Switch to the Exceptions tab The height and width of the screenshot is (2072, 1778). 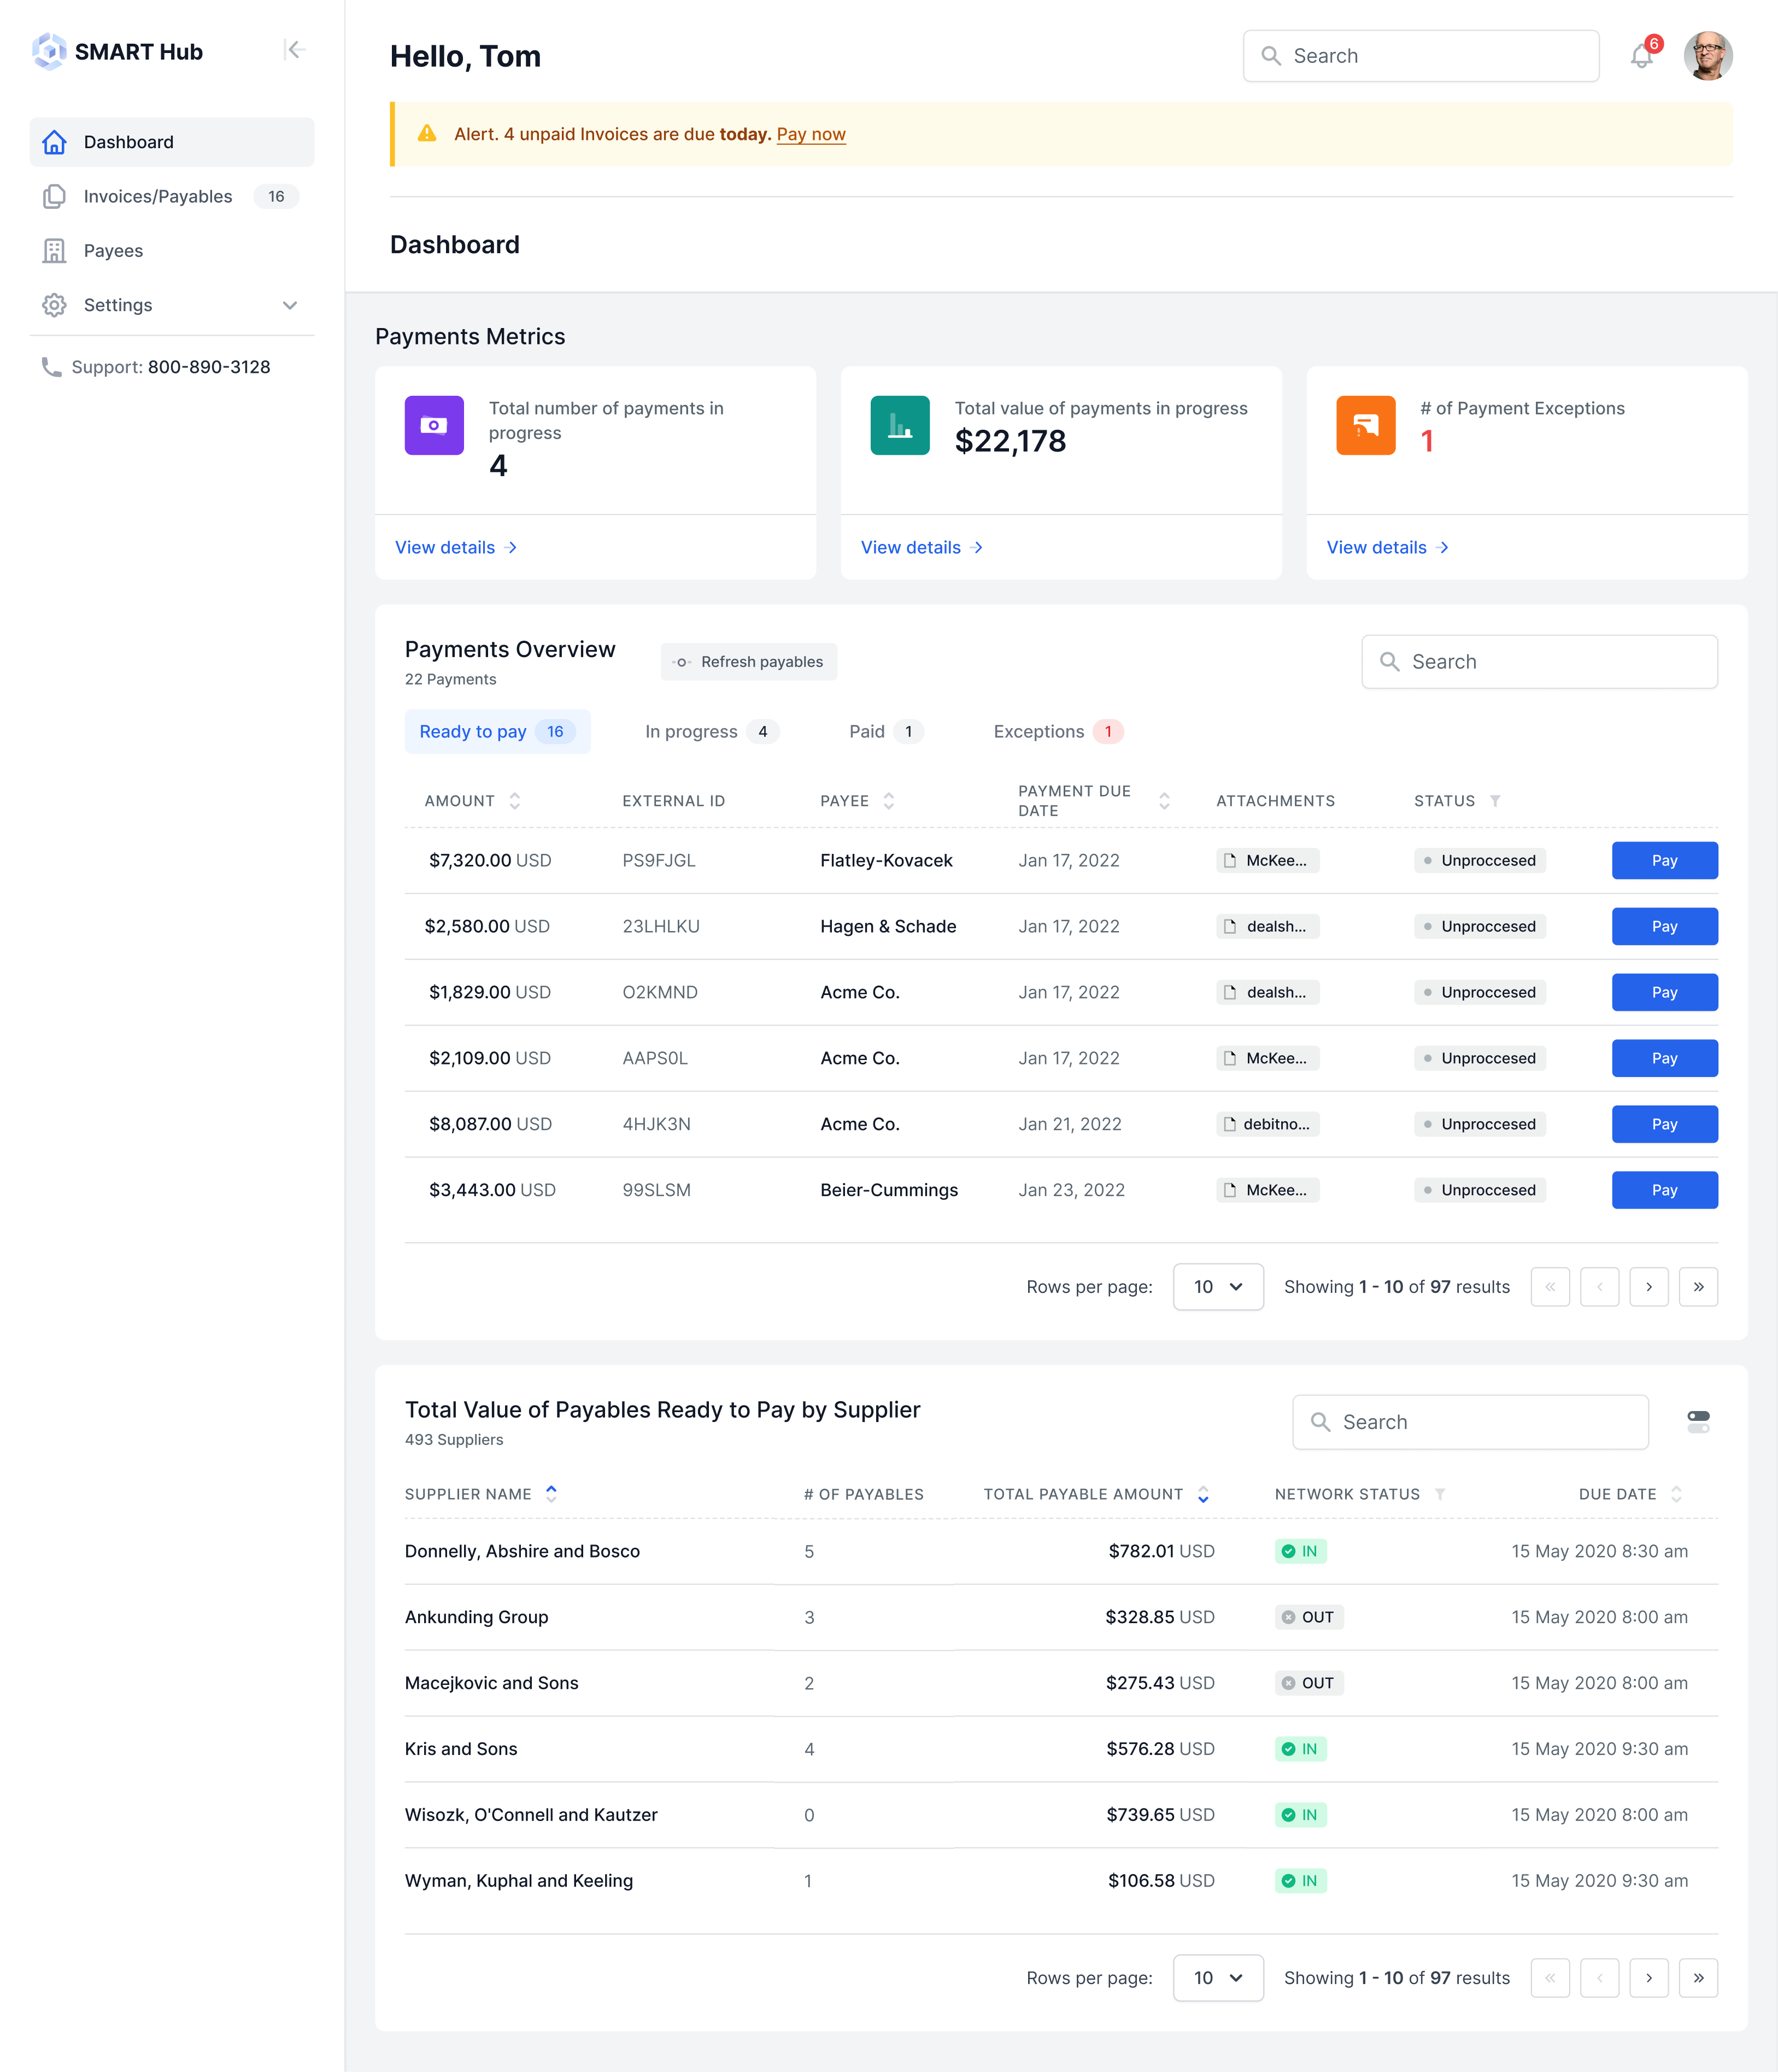(x=1057, y=732)
